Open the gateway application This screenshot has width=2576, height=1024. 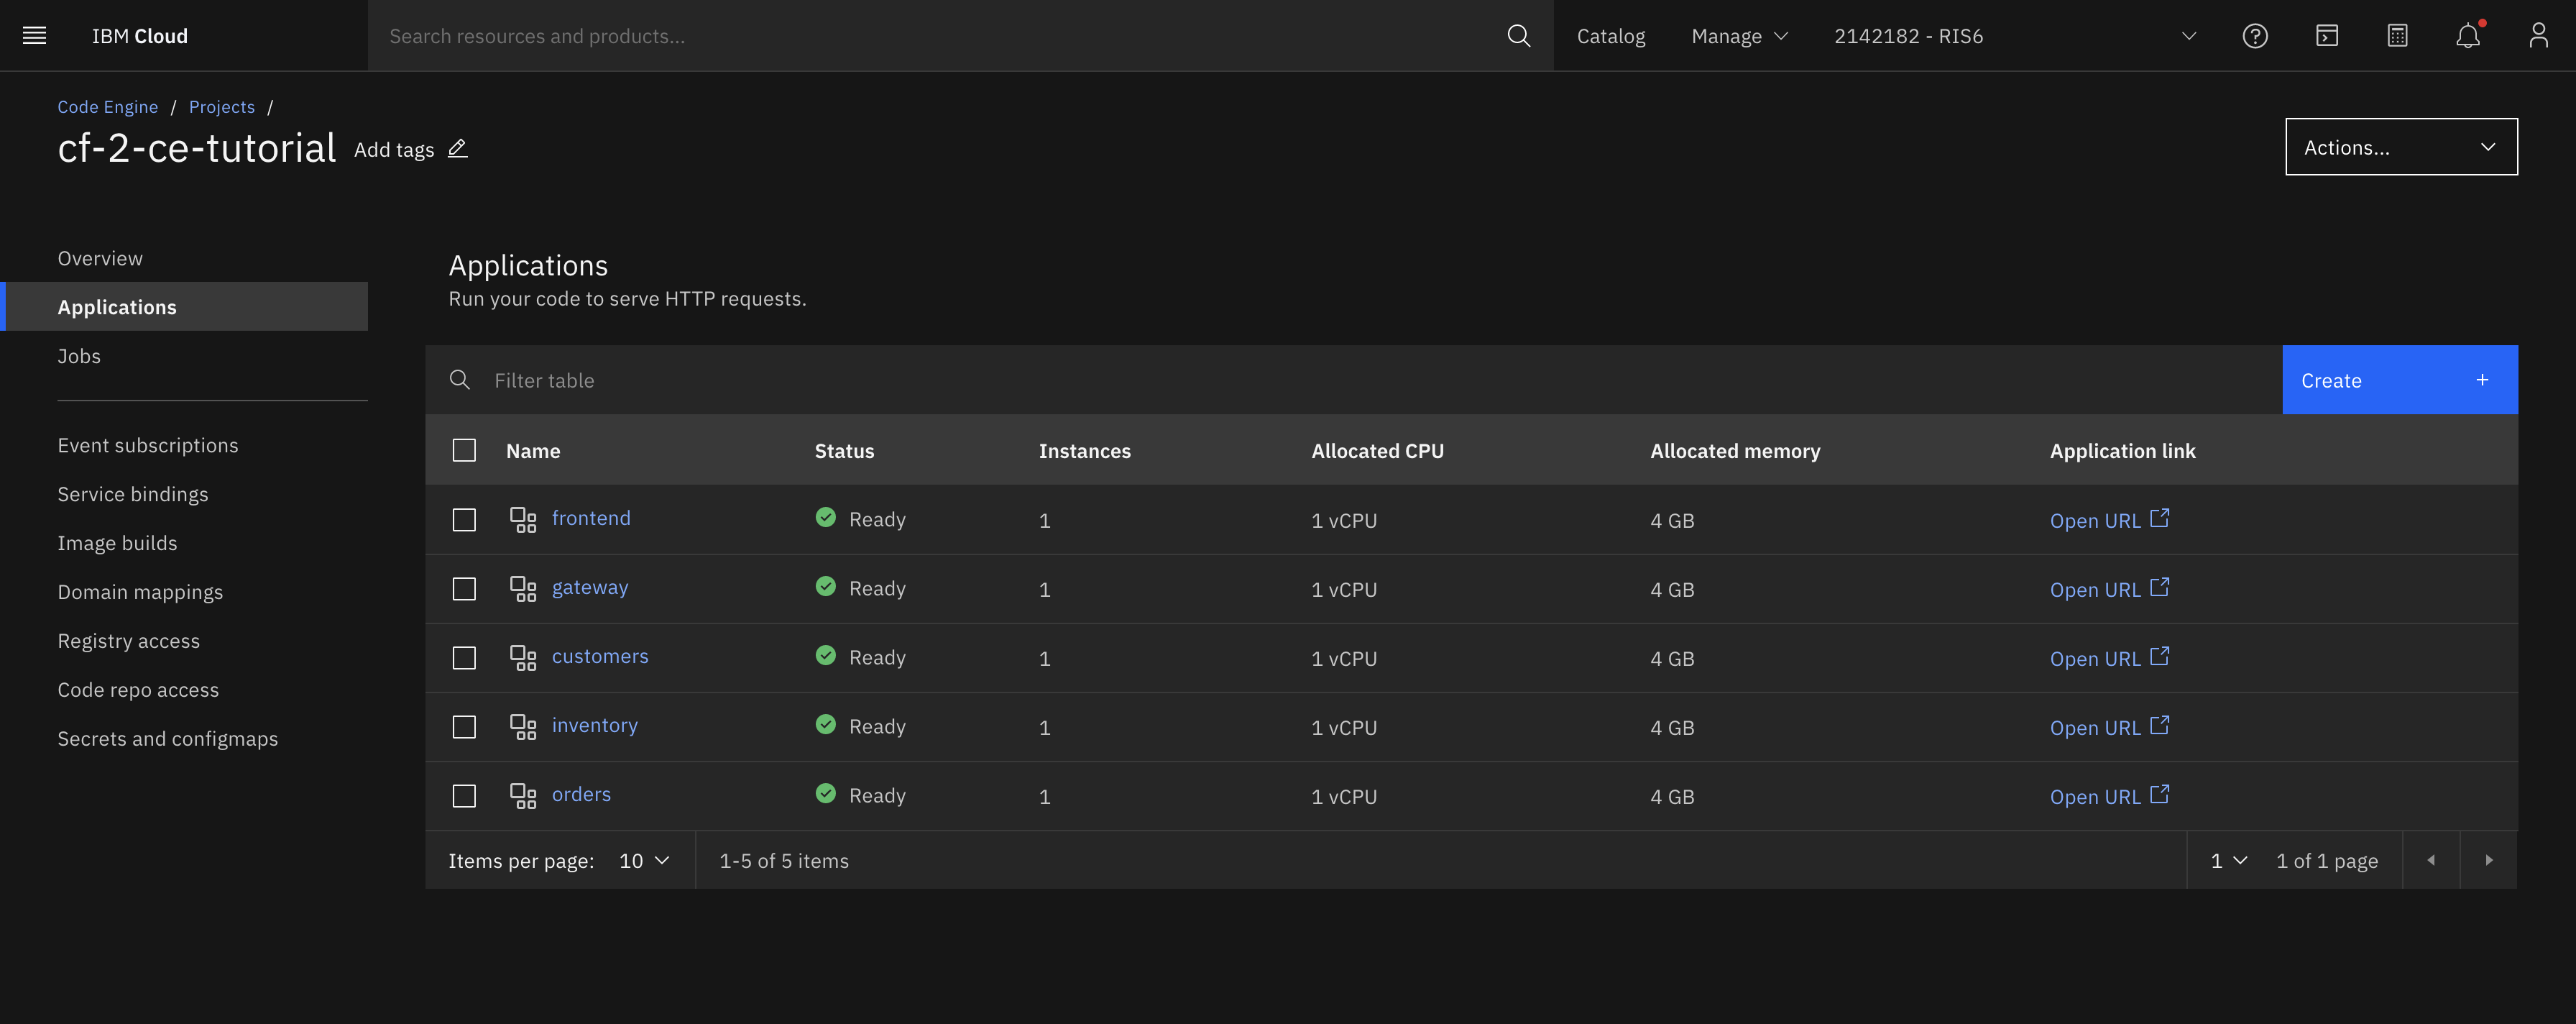point(590,587)
